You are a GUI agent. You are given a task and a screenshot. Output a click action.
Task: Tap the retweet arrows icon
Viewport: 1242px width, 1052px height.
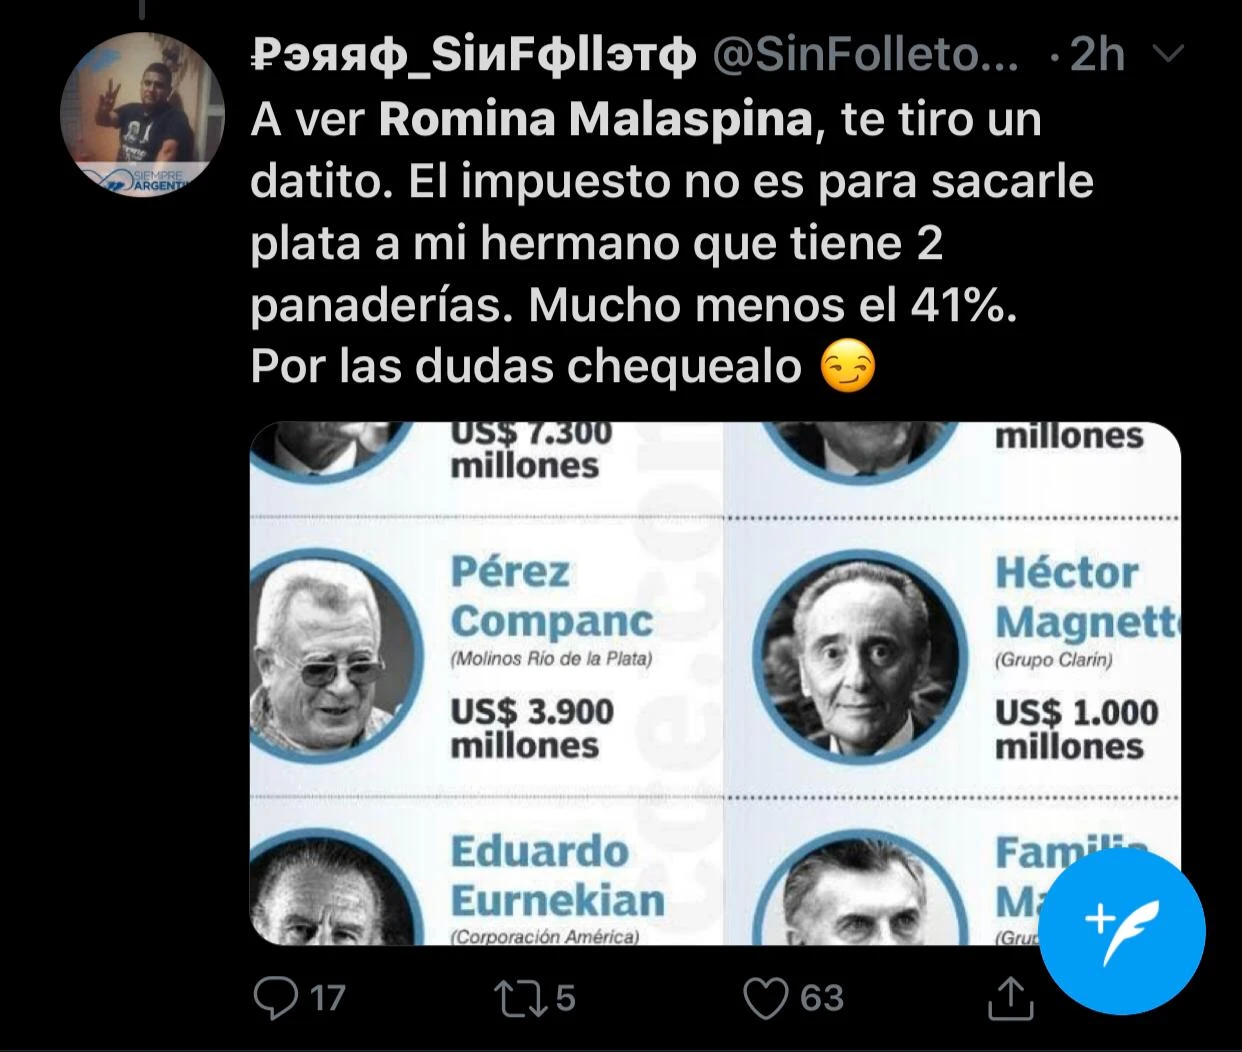(519, 997)
